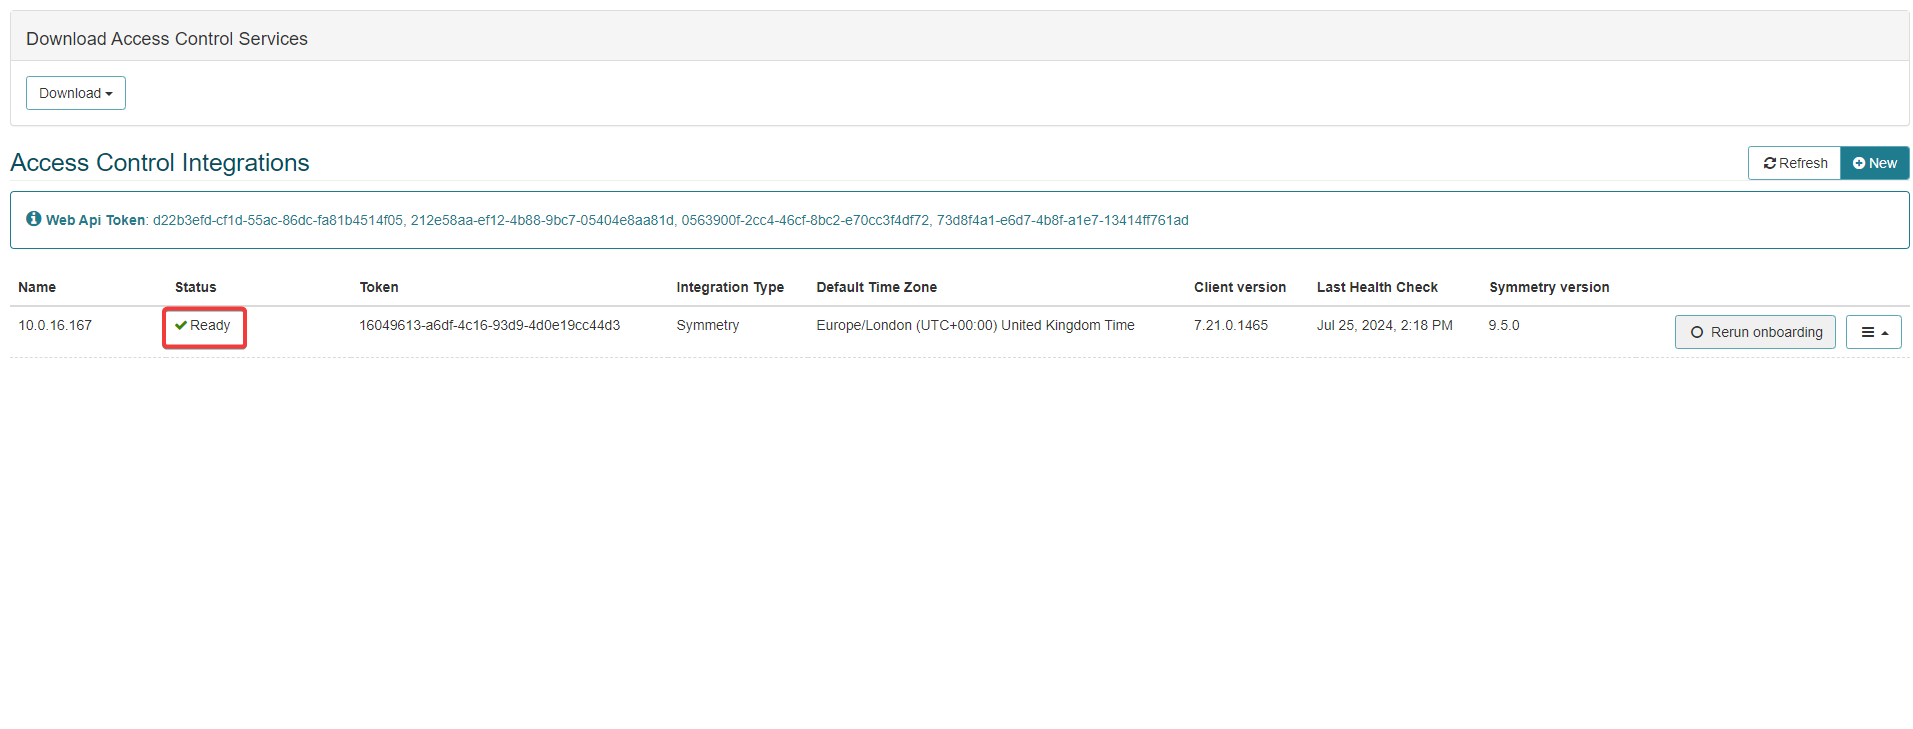Click the circle icon in Rerun onboarding
This screenshot has width=1913, height=729.
tap(1696, 332)
